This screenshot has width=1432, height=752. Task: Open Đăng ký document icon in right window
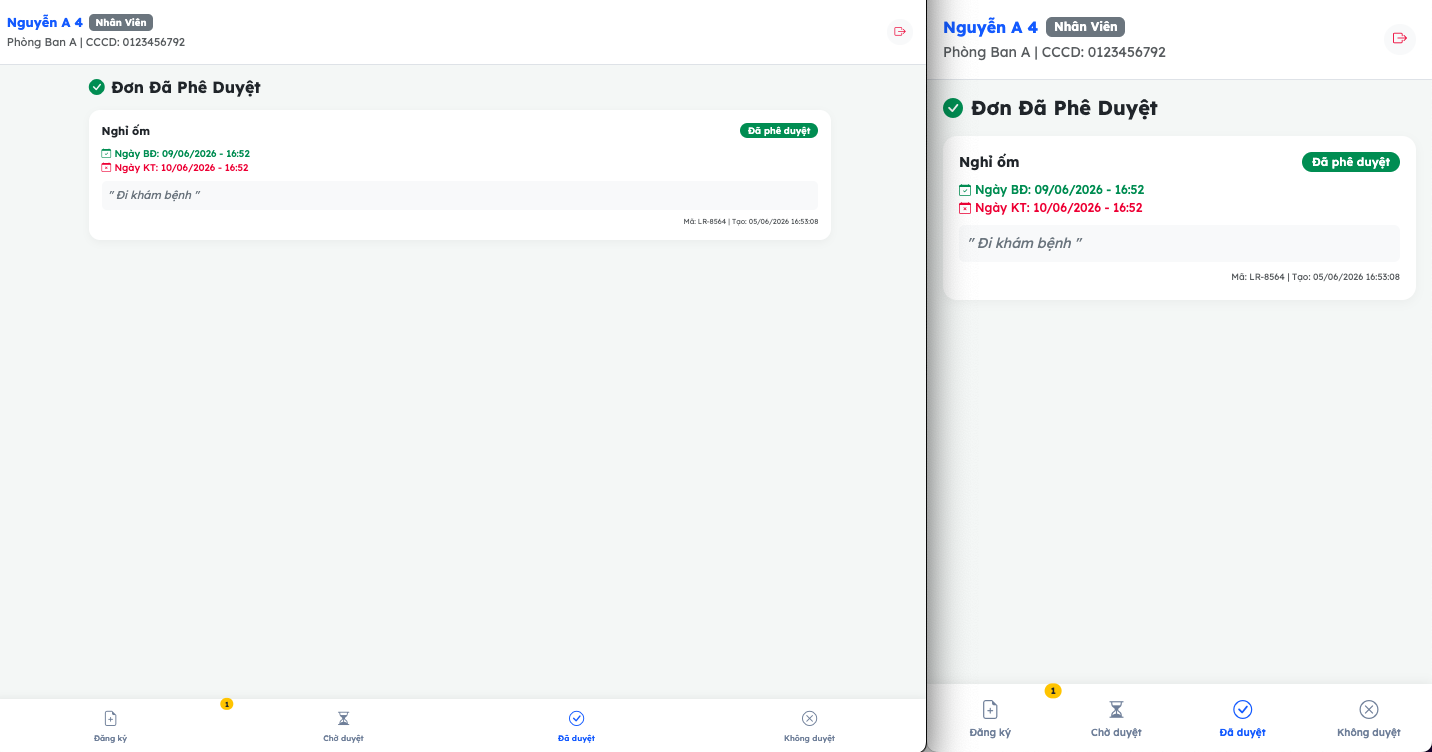coord(990,709)
